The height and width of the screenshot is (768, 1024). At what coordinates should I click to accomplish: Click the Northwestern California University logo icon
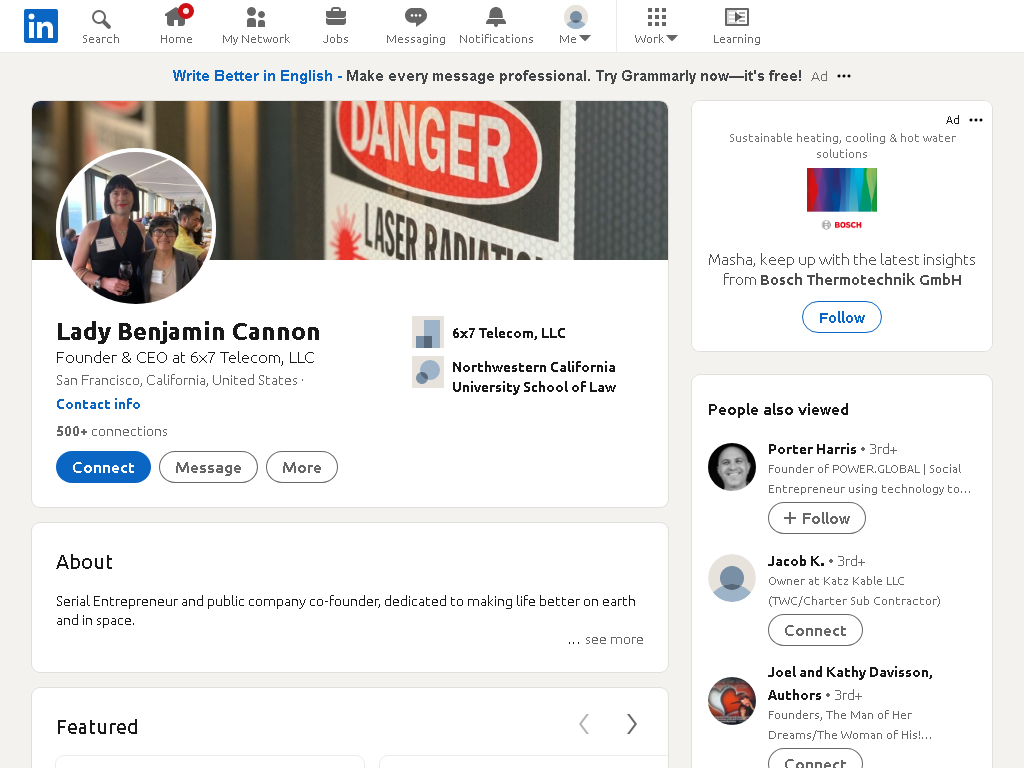[x=428, y=372]
